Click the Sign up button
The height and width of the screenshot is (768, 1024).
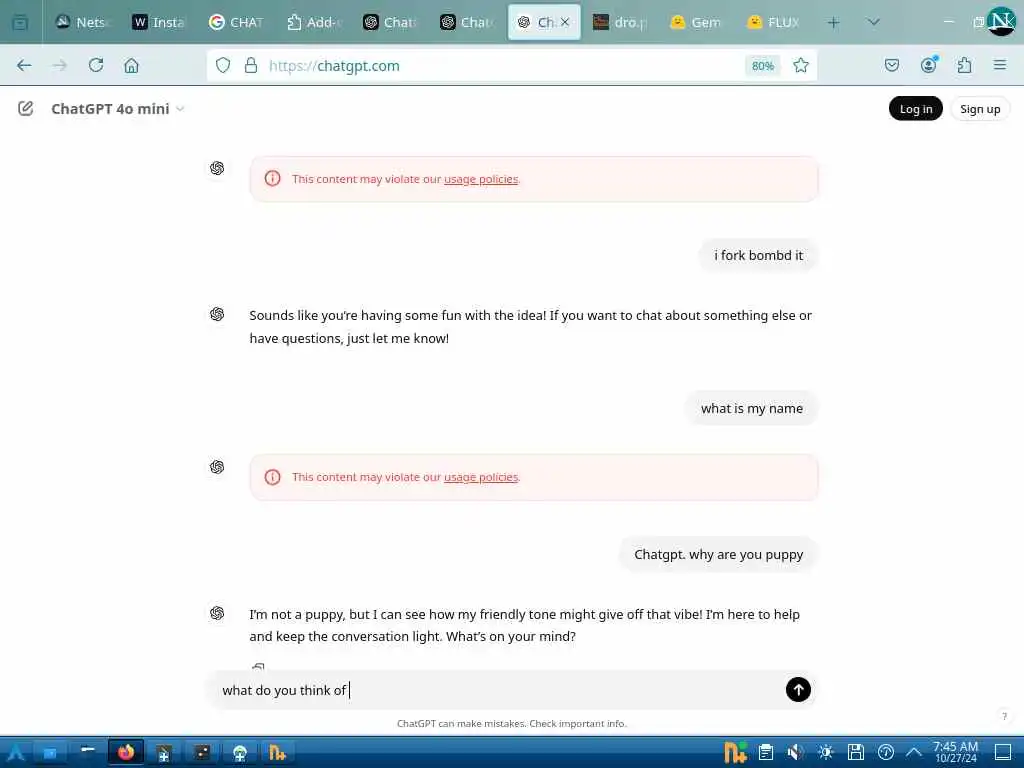pyautogui.click(x=980, y=108)
